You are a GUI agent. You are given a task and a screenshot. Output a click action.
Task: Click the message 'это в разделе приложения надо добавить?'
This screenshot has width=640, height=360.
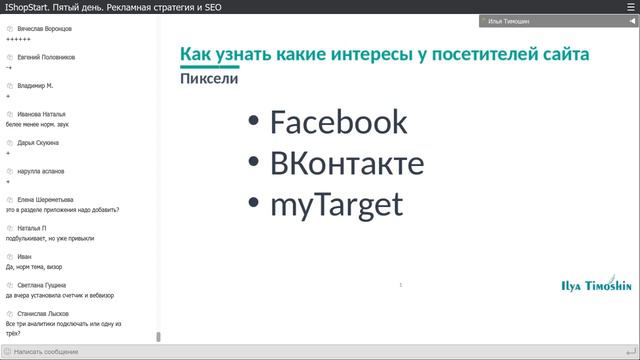pos(62,210)
